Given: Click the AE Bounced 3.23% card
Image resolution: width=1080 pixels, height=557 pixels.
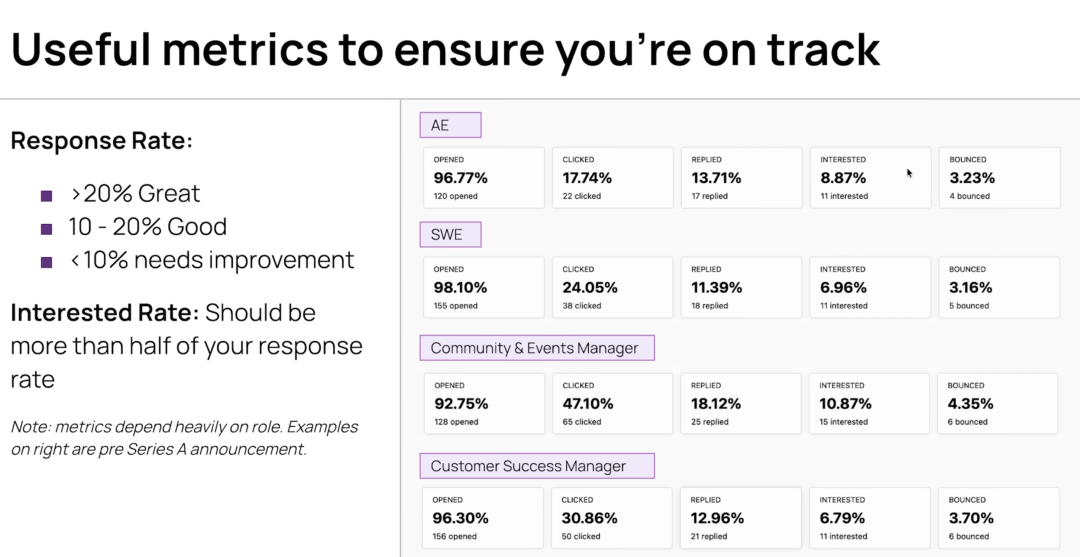Looking at the screenshot, I should (999, 178).
